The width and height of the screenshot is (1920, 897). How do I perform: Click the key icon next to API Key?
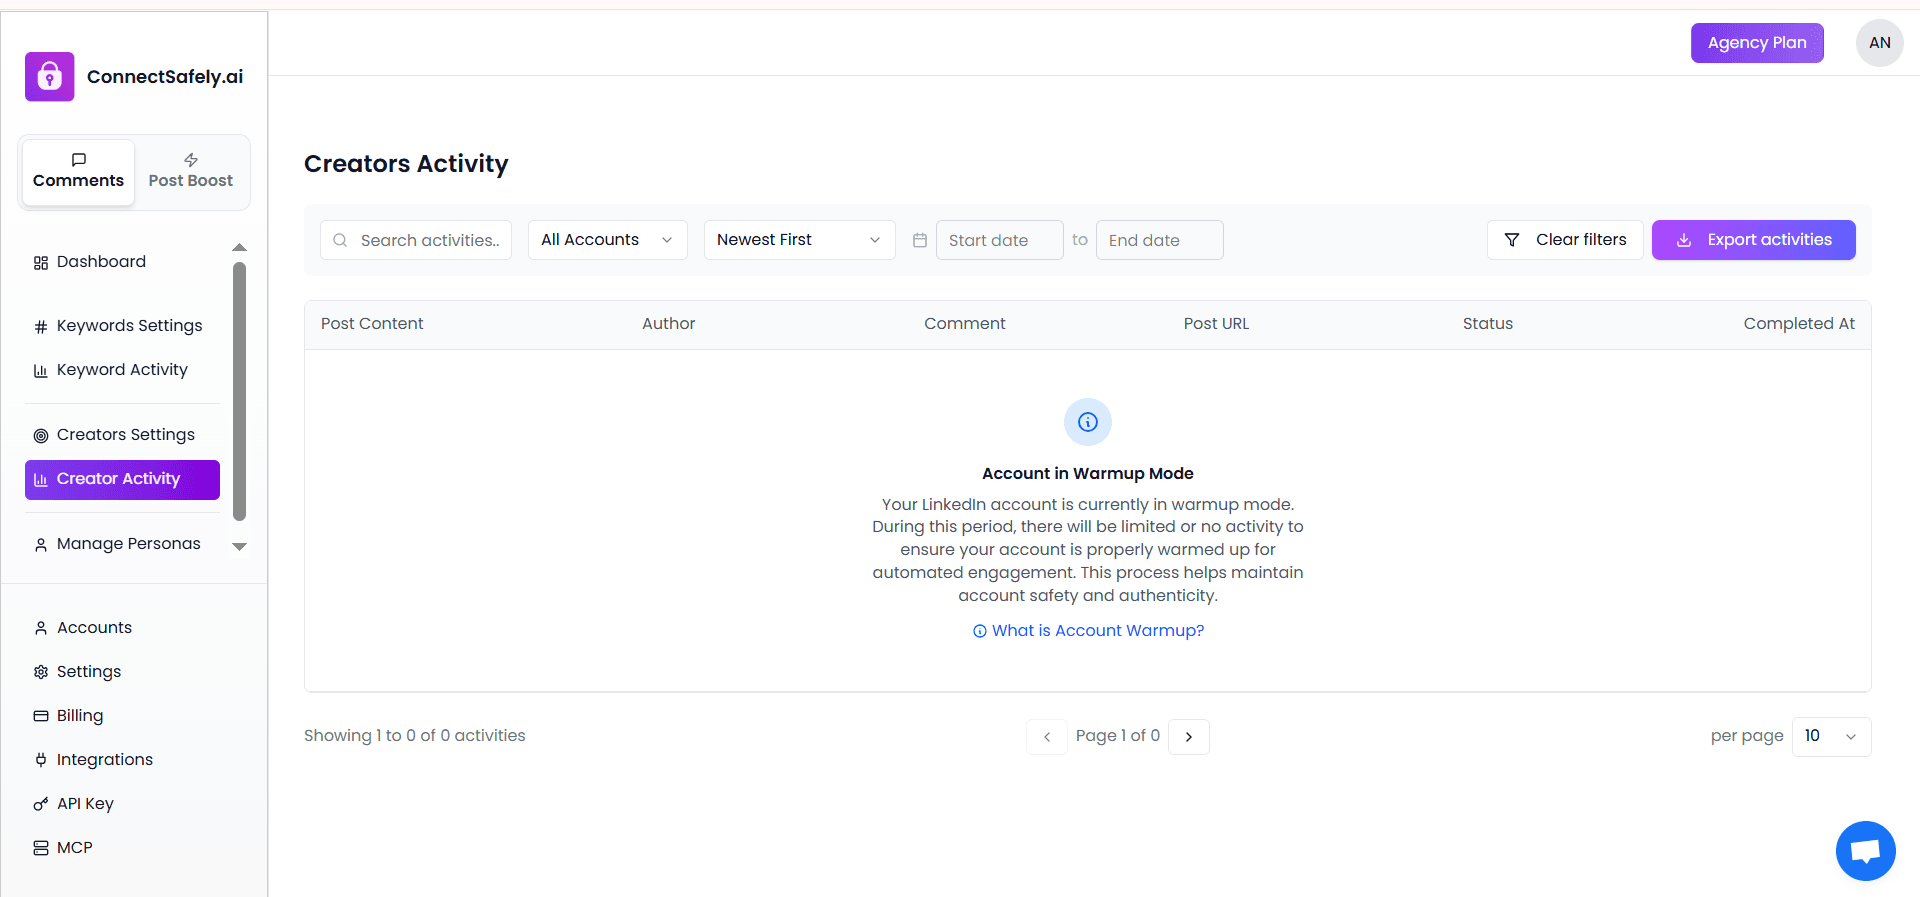coord(41,804)
